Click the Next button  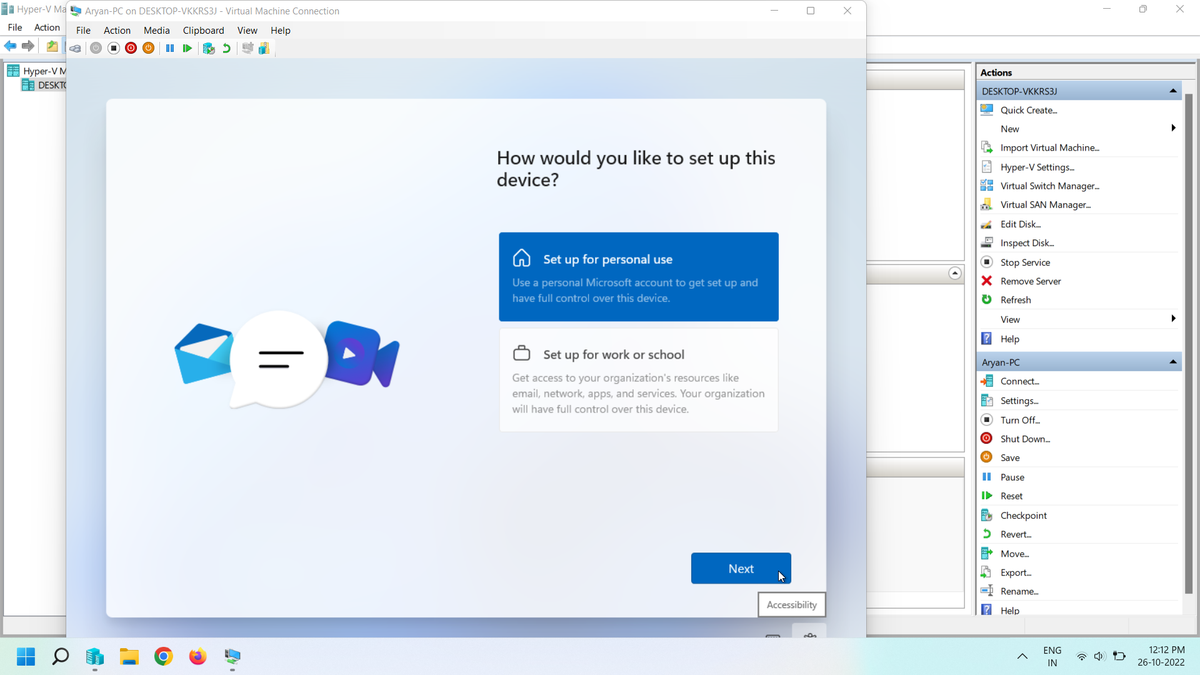741,569
